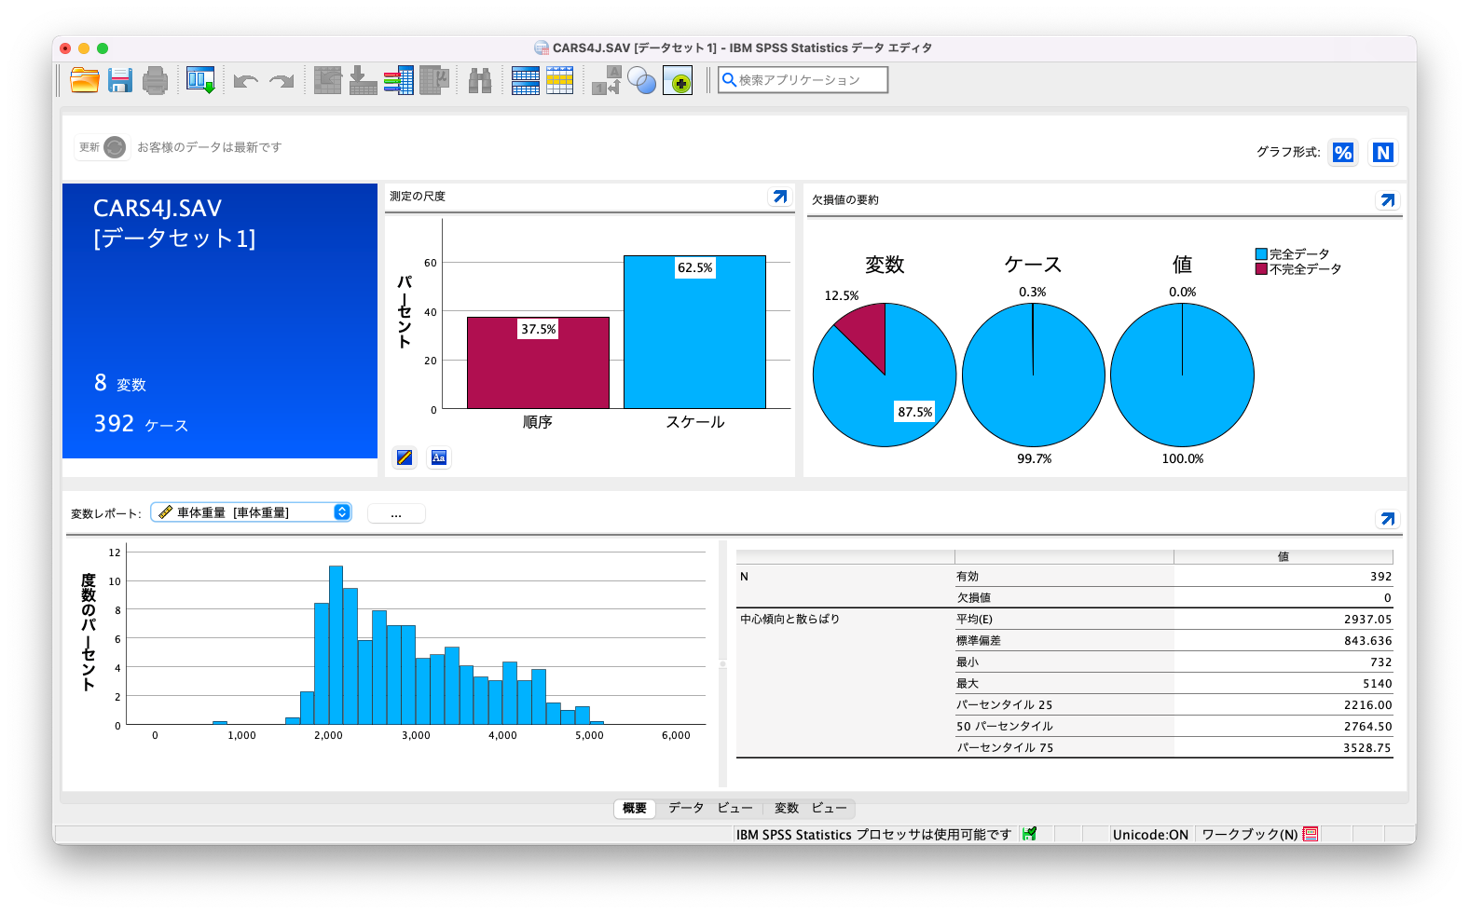Screen dimensions: 1469x914
Task: Click the お客様のデータは最新です message
Action: pos(209,147)
